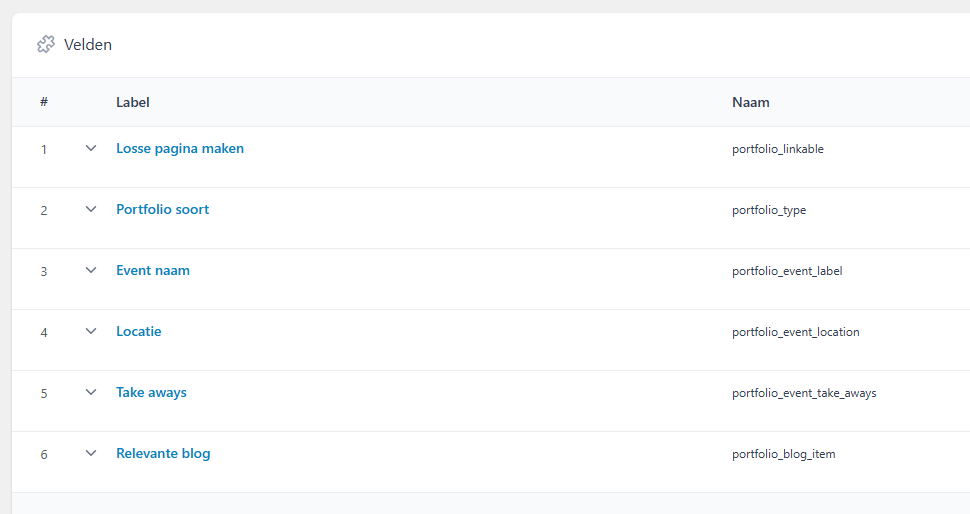Edit the Event naam field
970x514 pixels.
(x=152, y=270)
